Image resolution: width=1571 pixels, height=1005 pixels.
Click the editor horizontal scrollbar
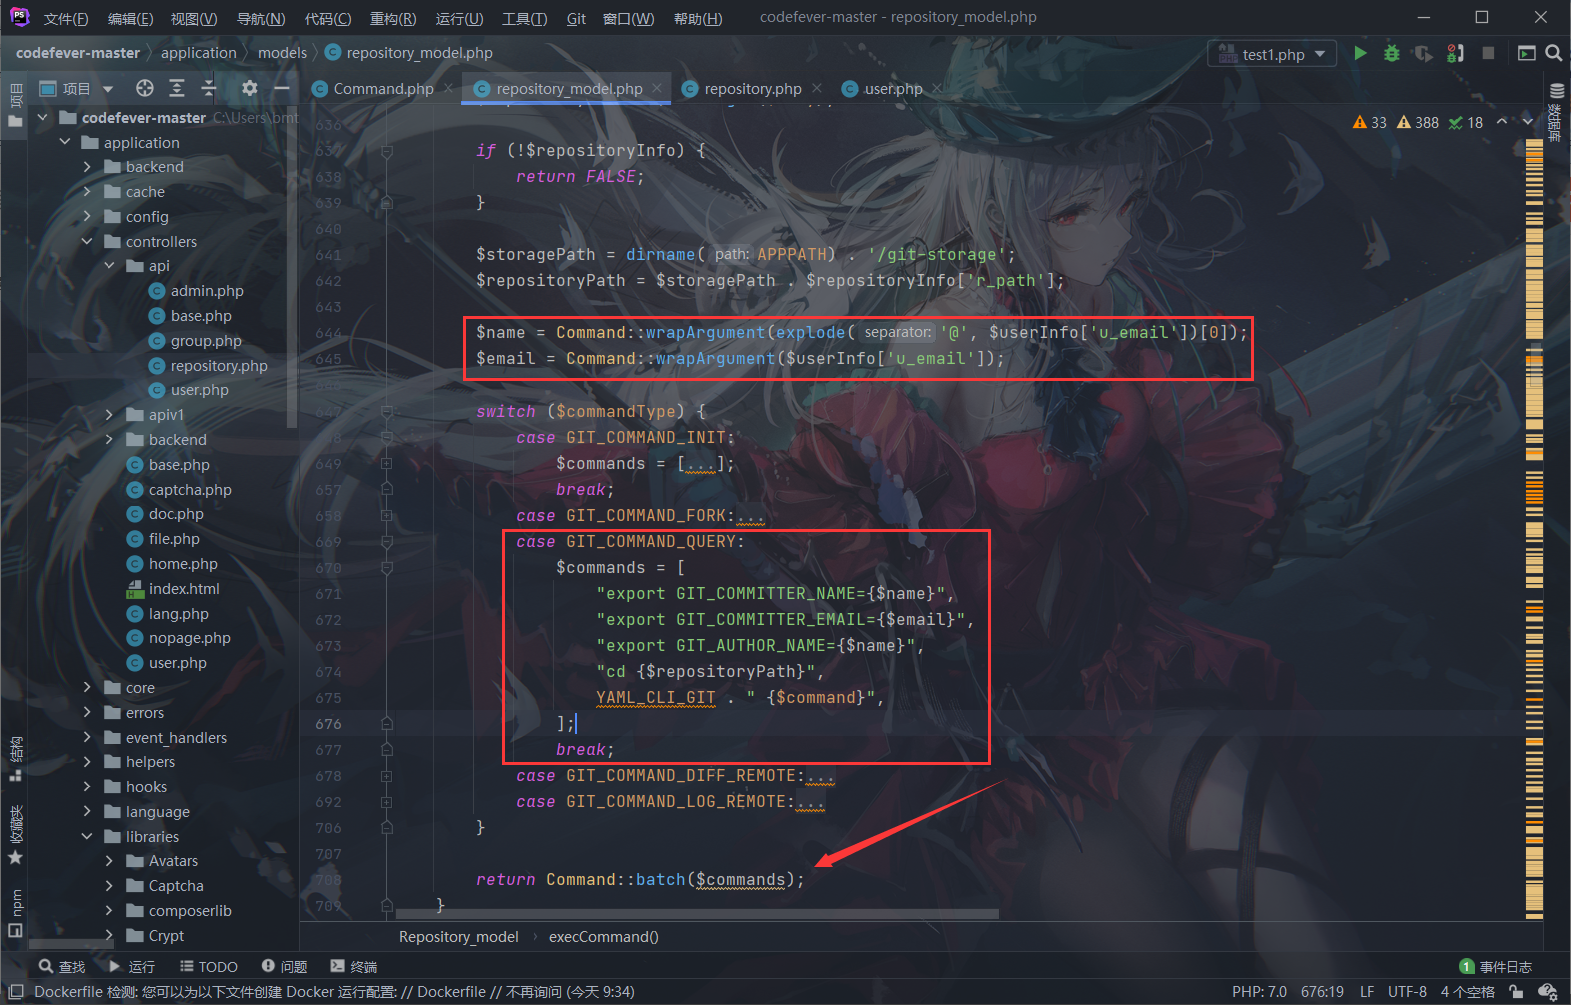(x=697, y=913)
